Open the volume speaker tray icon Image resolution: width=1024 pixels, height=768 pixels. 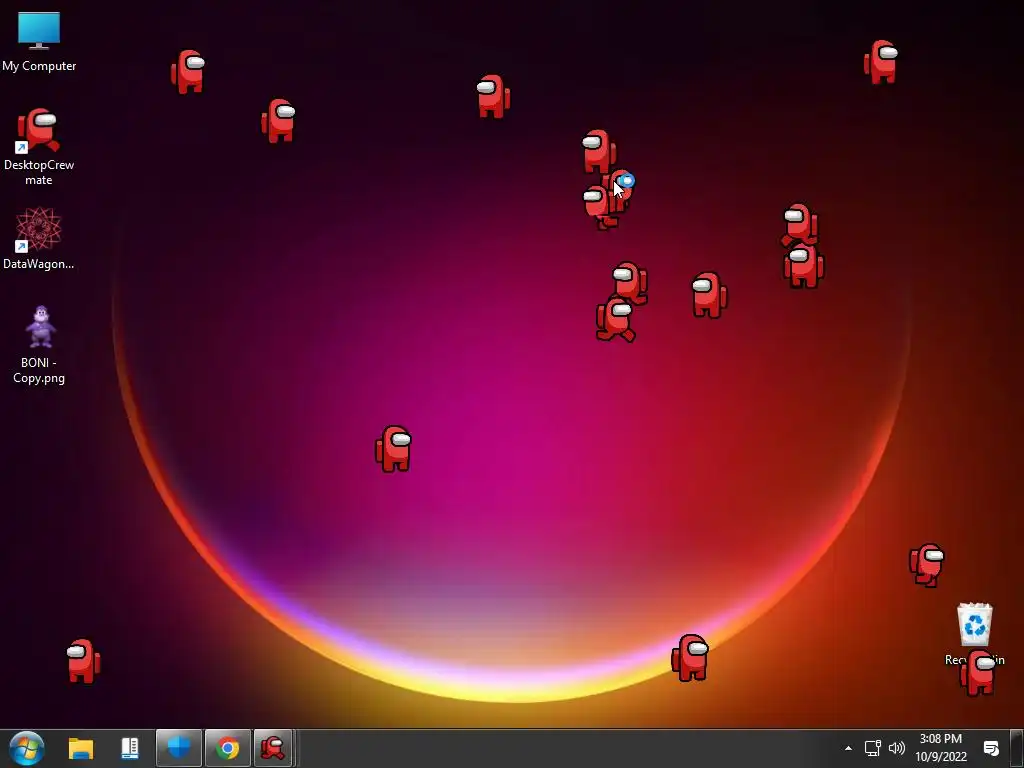coord(897,748)
